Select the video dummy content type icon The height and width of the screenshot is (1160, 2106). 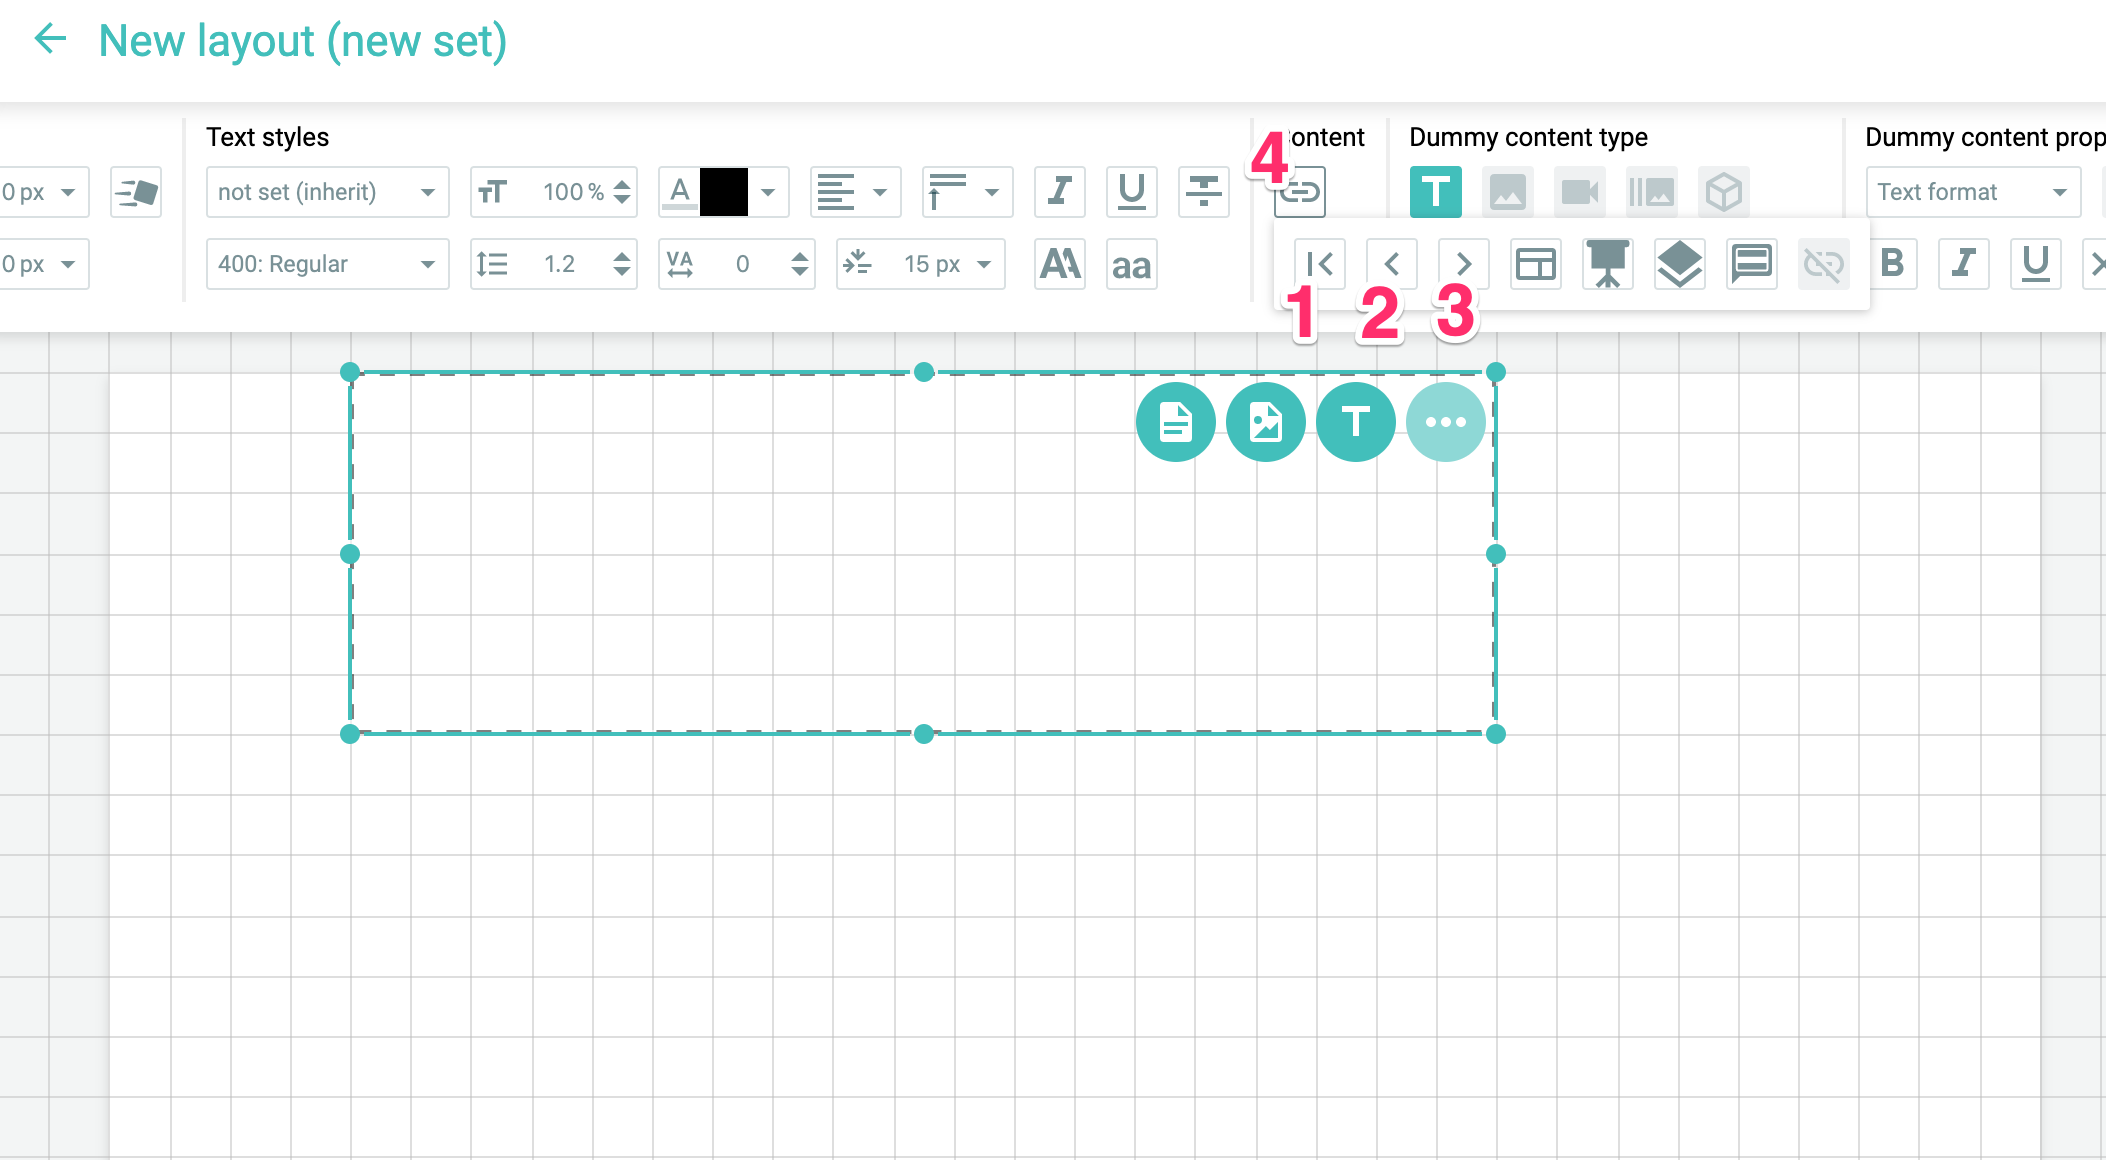click(x=1579, y=191)
